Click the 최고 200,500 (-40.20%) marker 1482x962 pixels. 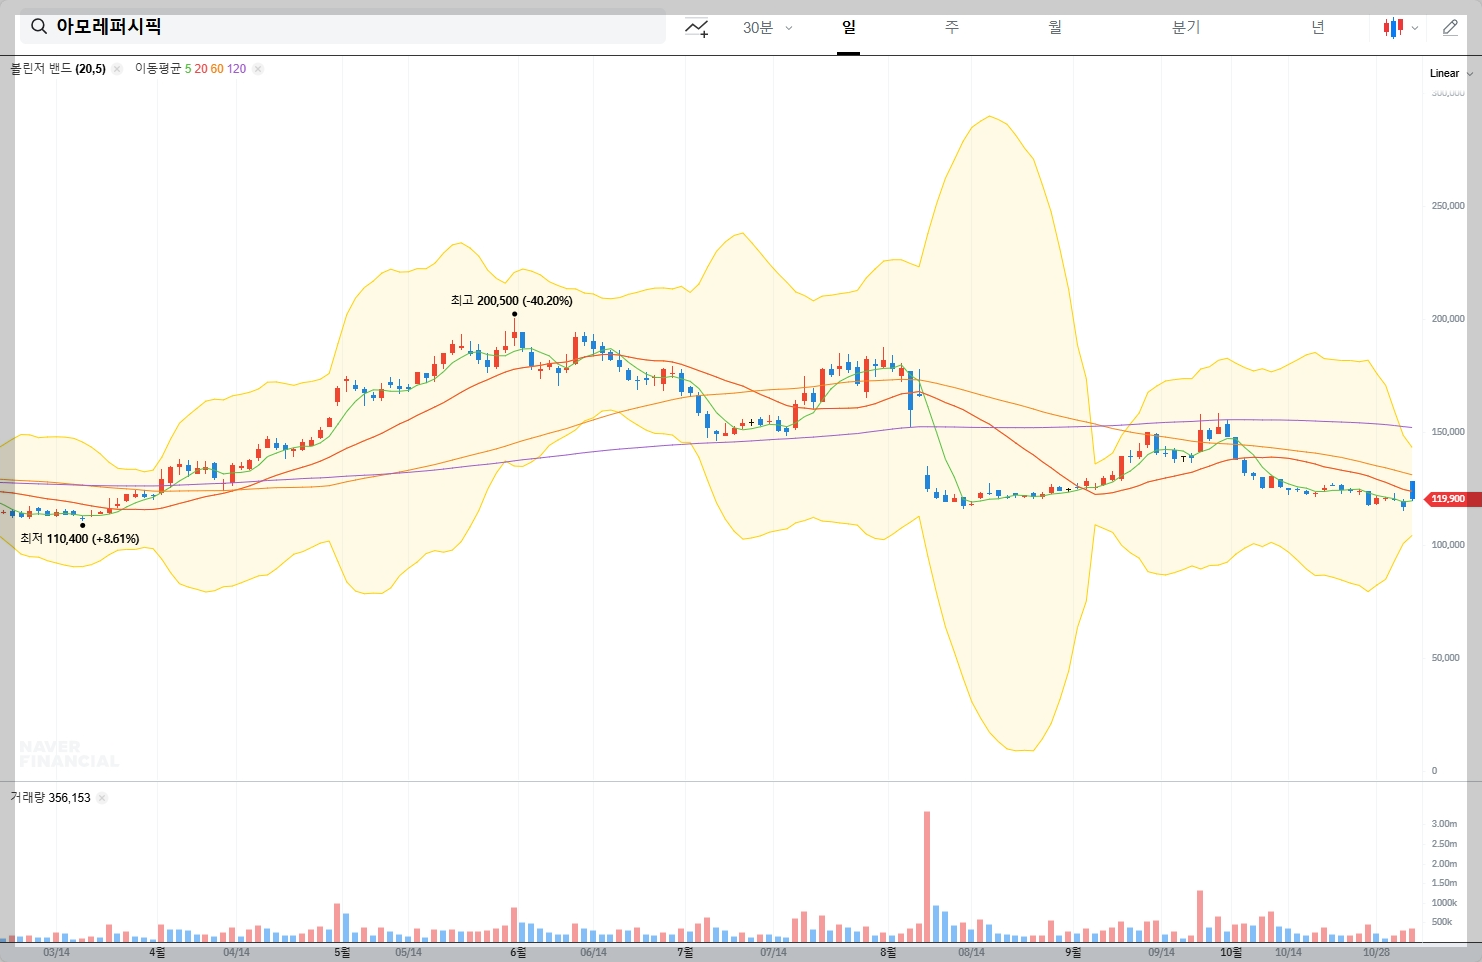[511, 301]
